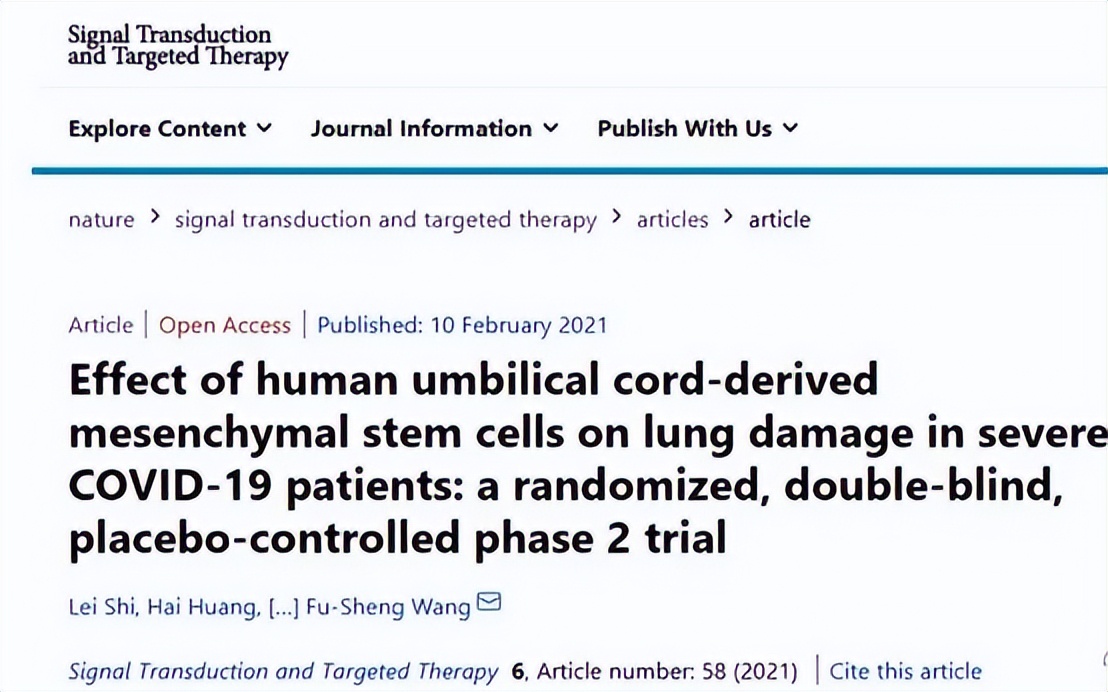Open the Explore Content menu
The width and height of the screenshot is (1108, 692).
pos(157,128)
